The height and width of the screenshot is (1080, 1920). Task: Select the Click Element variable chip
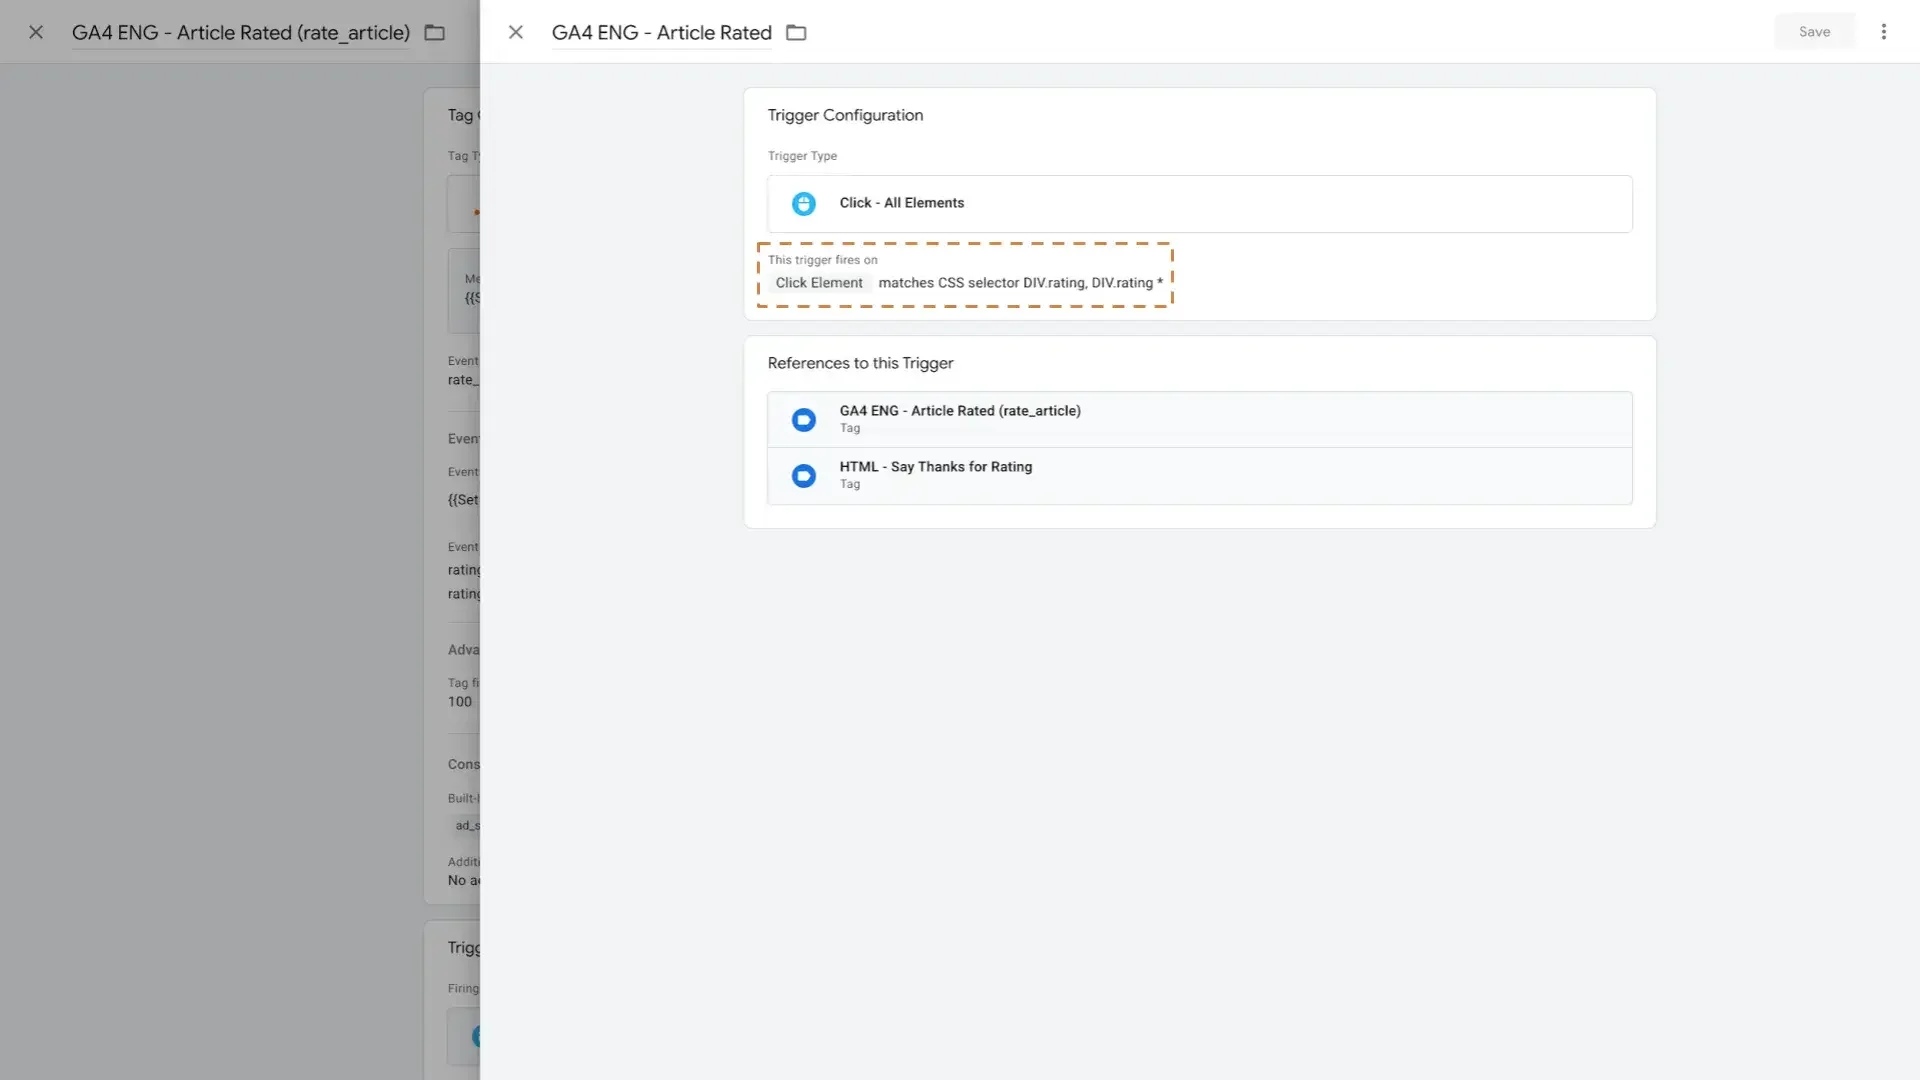[819, 283]
